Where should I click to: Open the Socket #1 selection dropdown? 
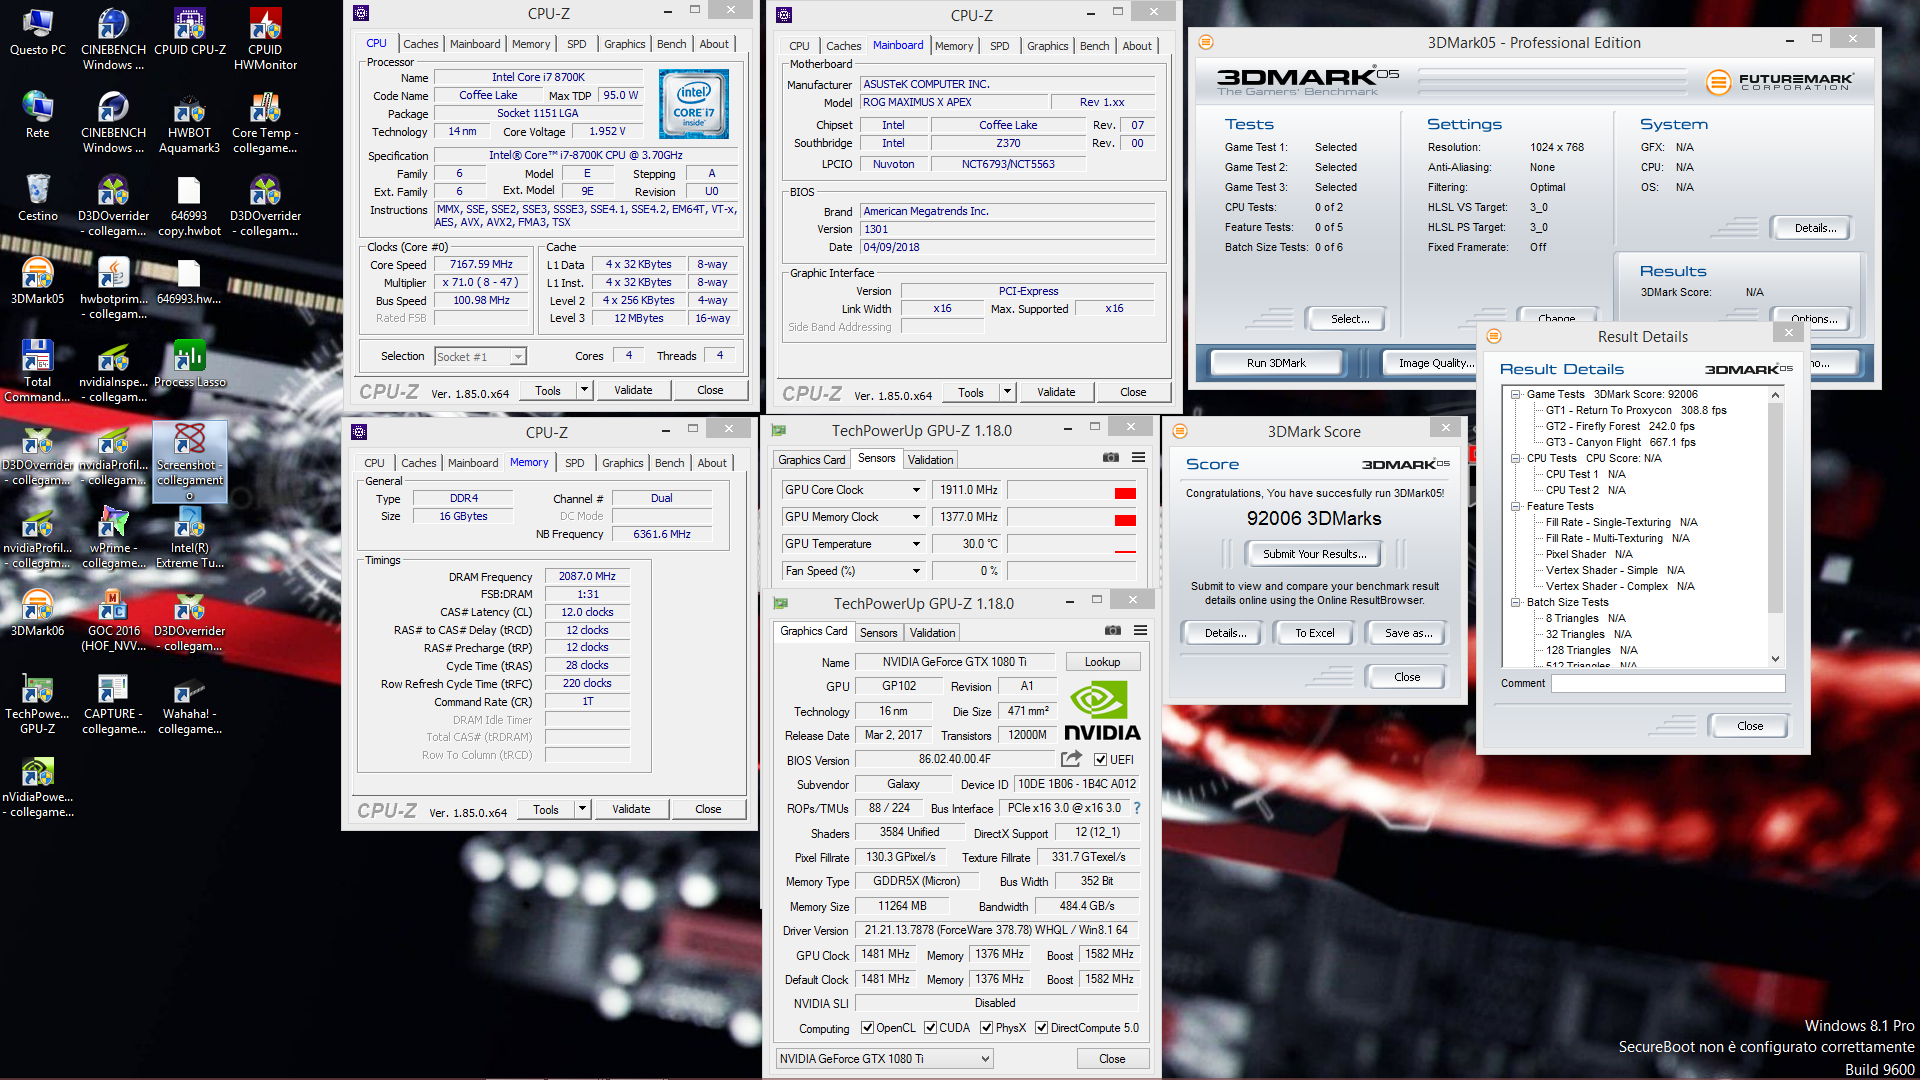point(481,357)
